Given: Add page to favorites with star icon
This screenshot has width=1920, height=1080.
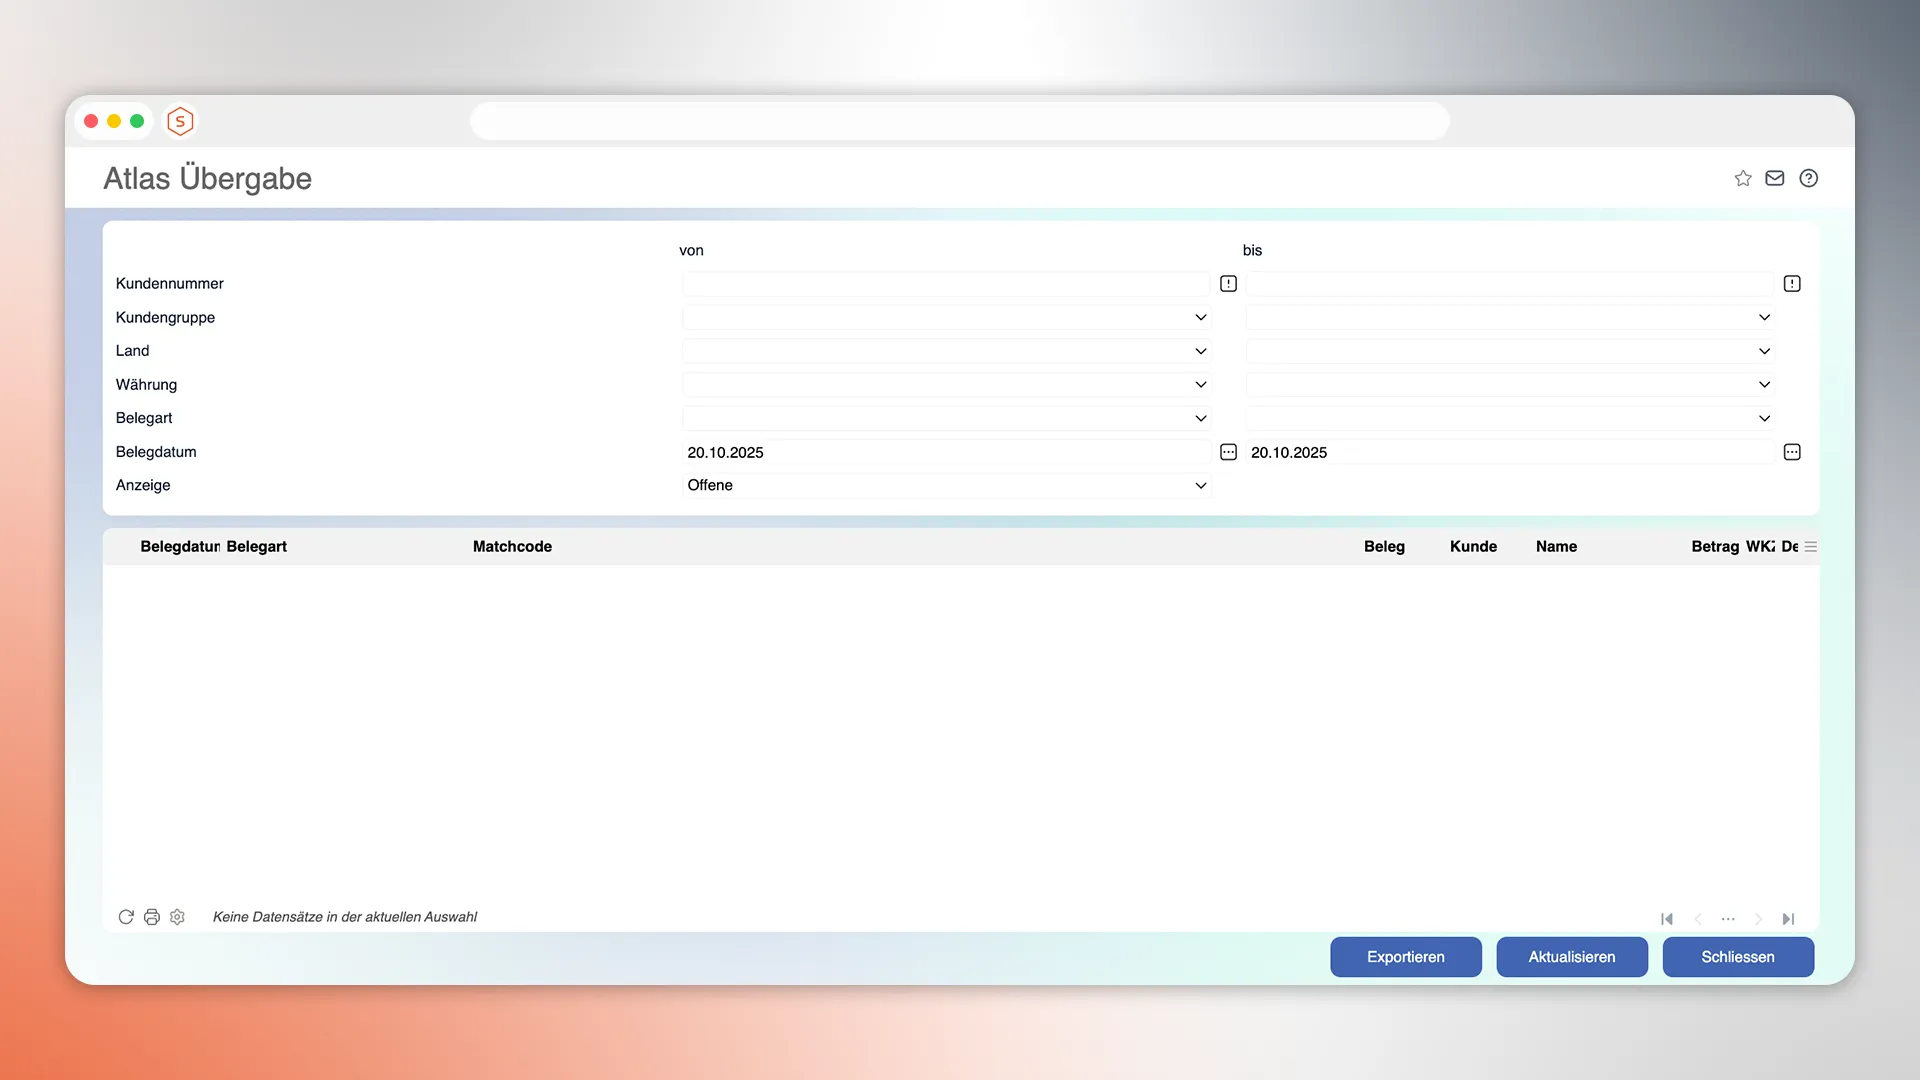Looking at the screenshot, I should click(x=1743, y=178).
